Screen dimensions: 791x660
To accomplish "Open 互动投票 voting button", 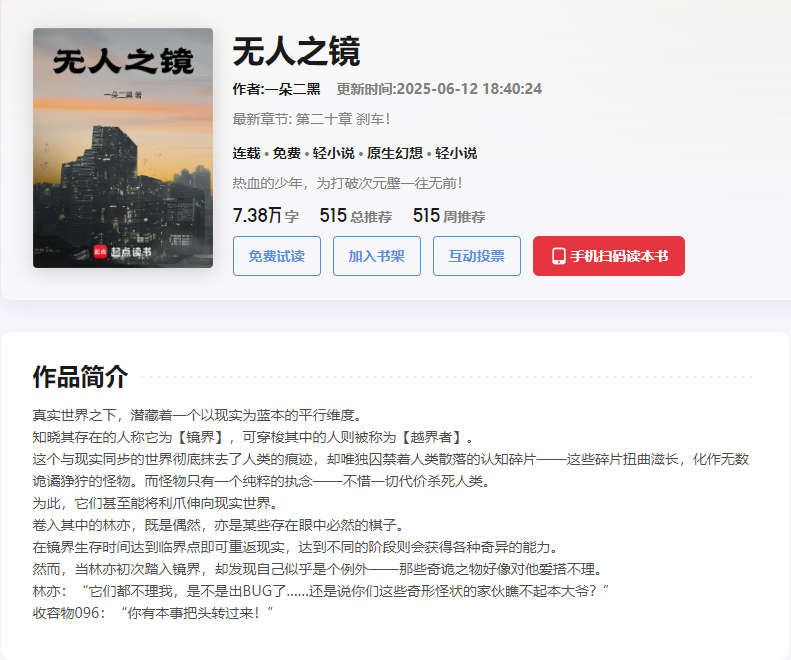I will coord(476,256).
